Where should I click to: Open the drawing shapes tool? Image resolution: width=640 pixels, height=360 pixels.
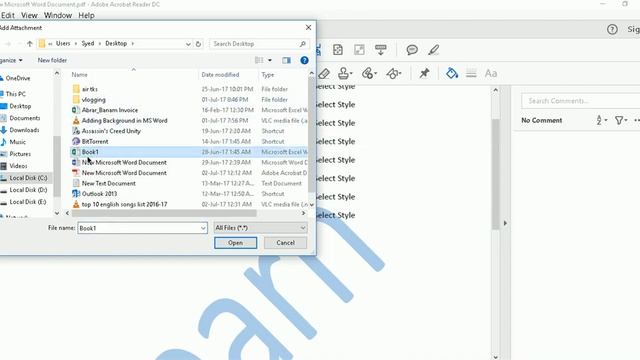point(394,73)
